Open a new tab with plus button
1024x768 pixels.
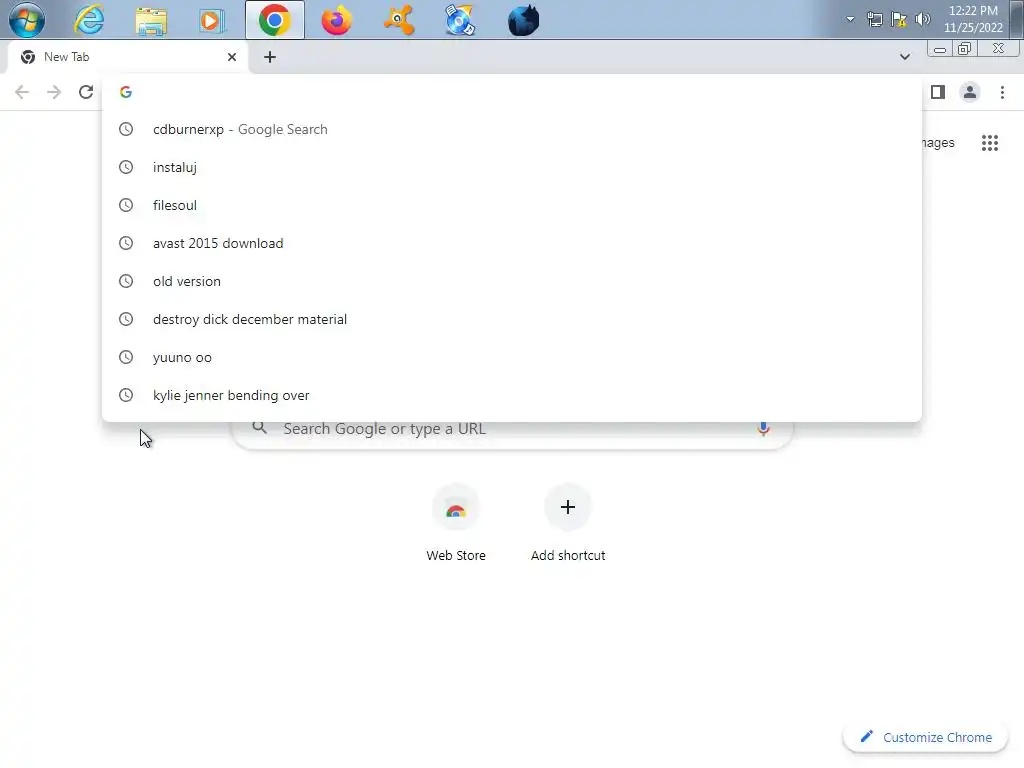[270, 57]
